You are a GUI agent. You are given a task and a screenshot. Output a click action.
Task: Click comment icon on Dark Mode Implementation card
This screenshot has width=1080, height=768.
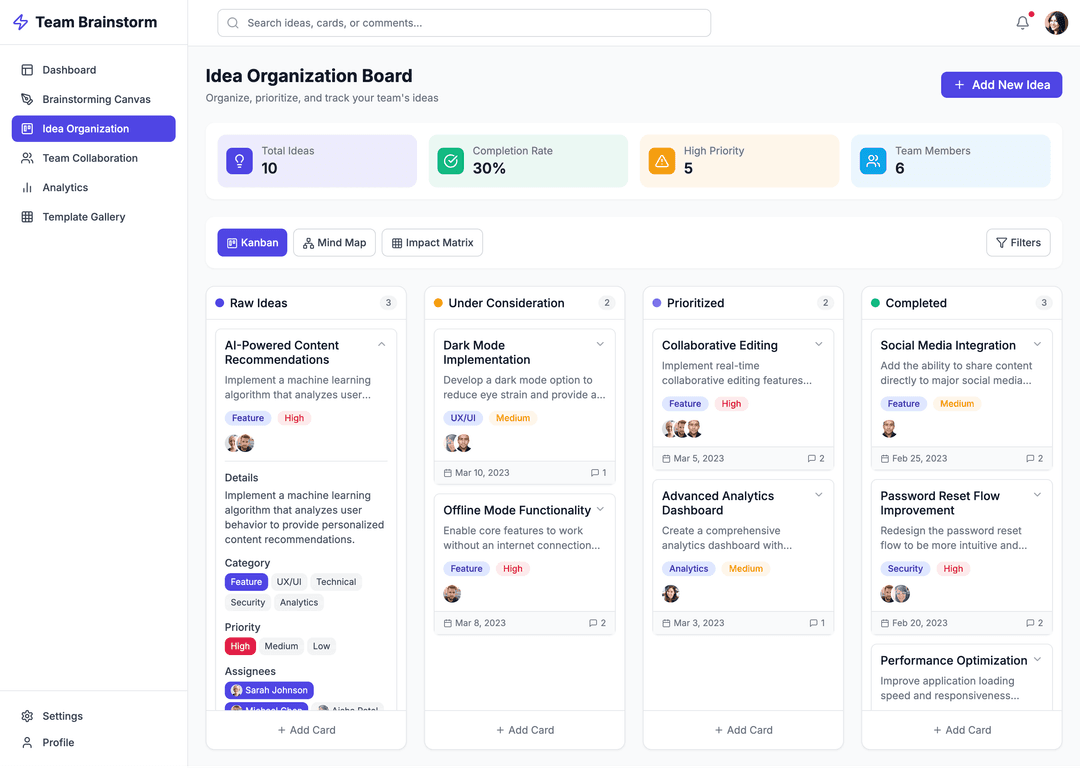(595, 473)
